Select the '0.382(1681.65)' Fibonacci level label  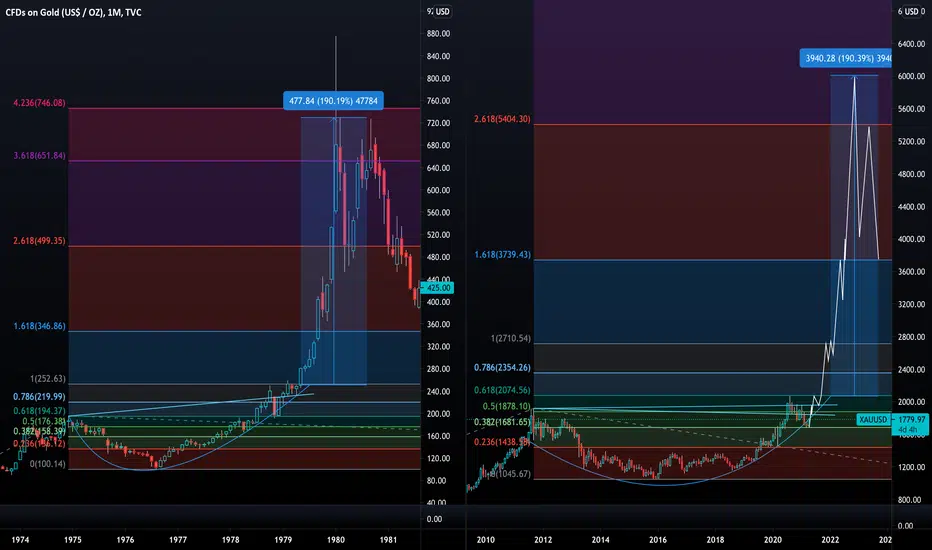[502, 422]
